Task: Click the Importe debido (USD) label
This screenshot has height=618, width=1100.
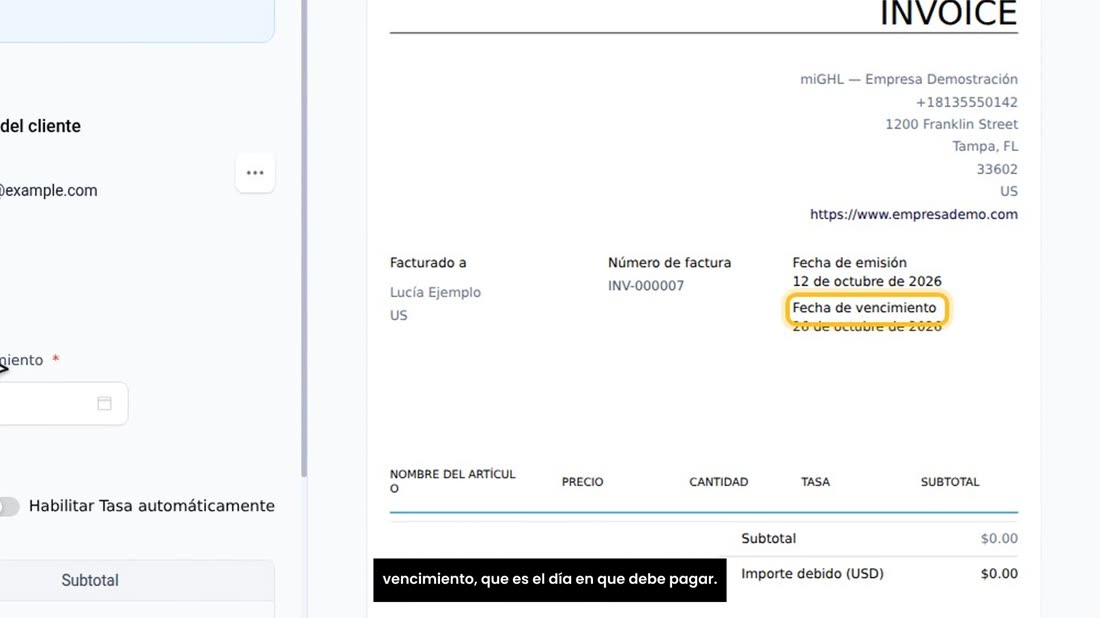Action: point(812,574)
